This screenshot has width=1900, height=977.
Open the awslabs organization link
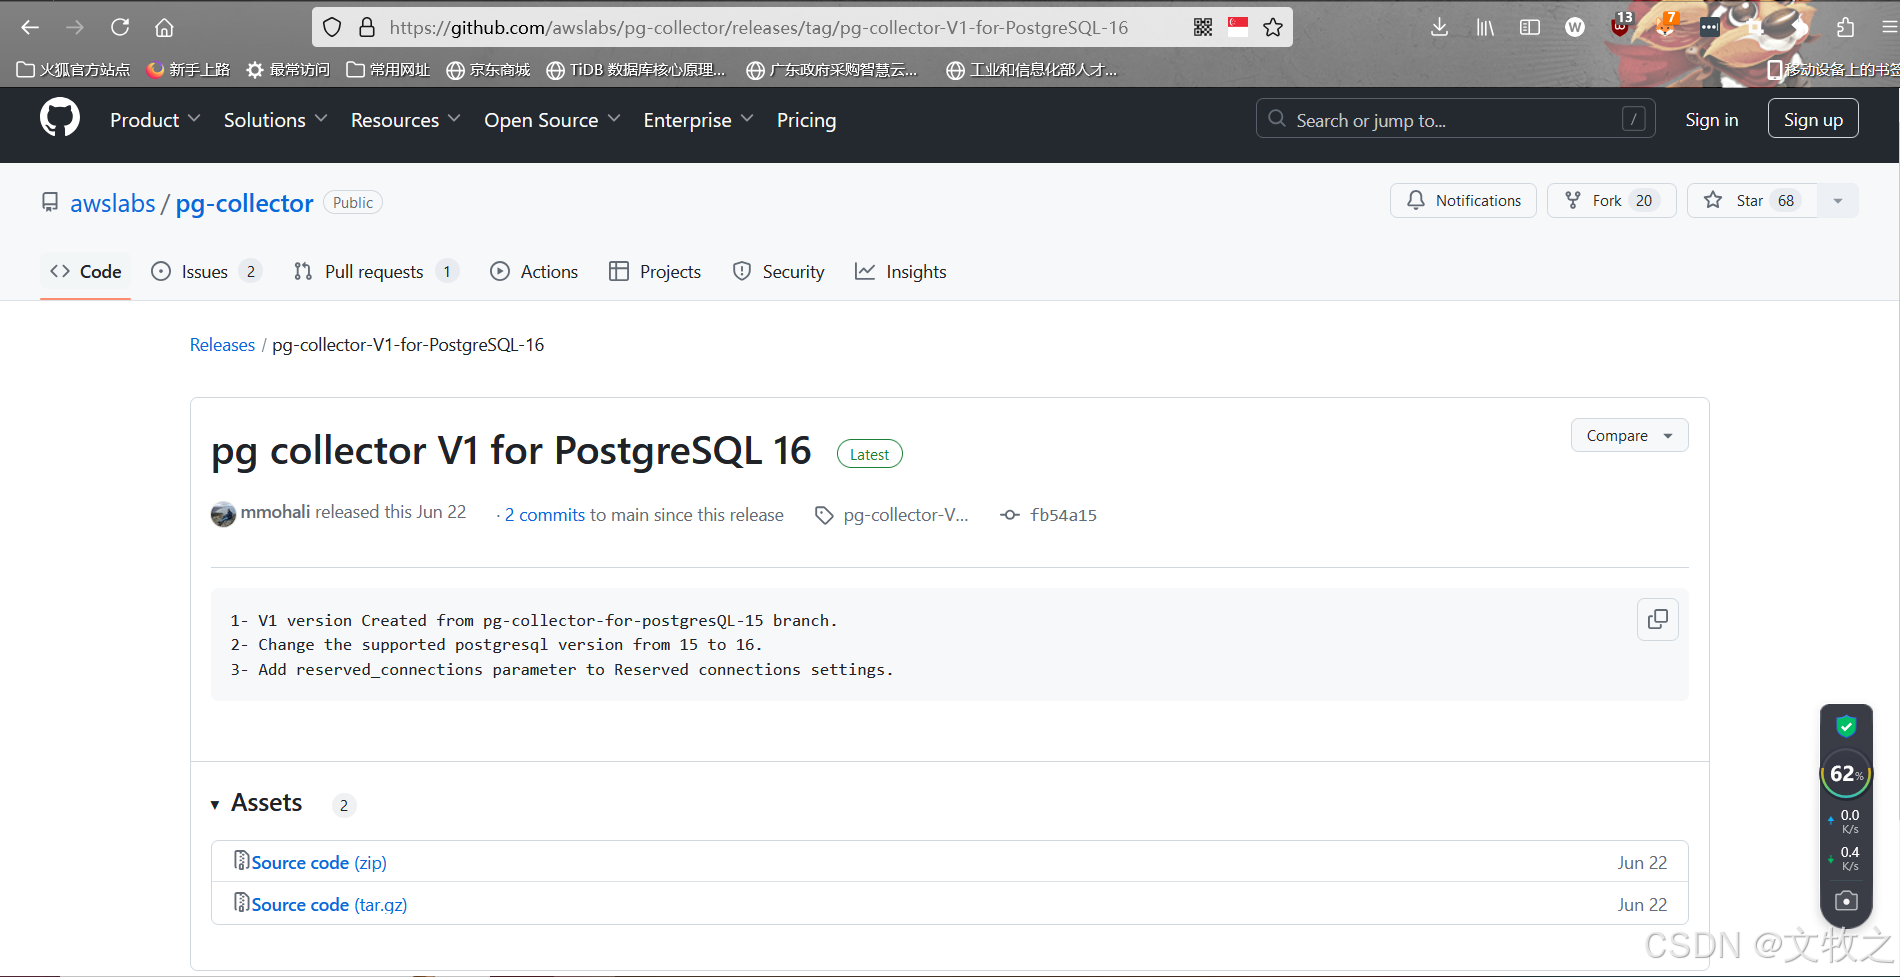tap(113, 203)
